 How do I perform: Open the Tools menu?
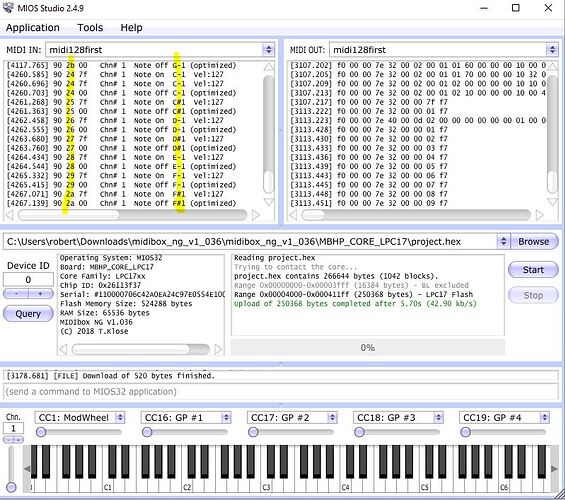click(x=90, y=28)
